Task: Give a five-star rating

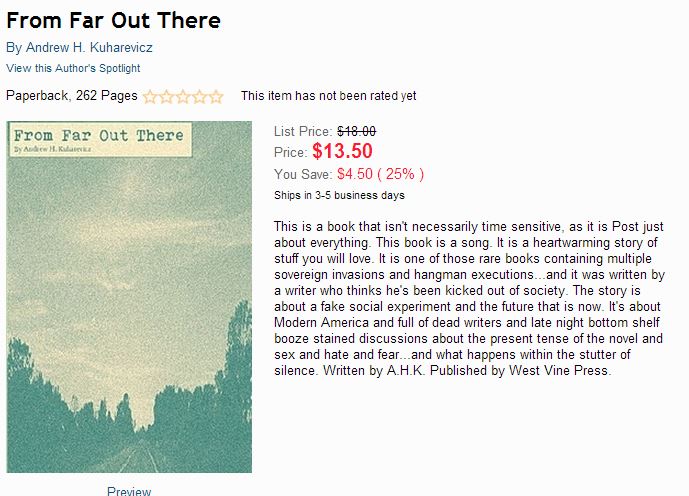Action: [216, 97]
